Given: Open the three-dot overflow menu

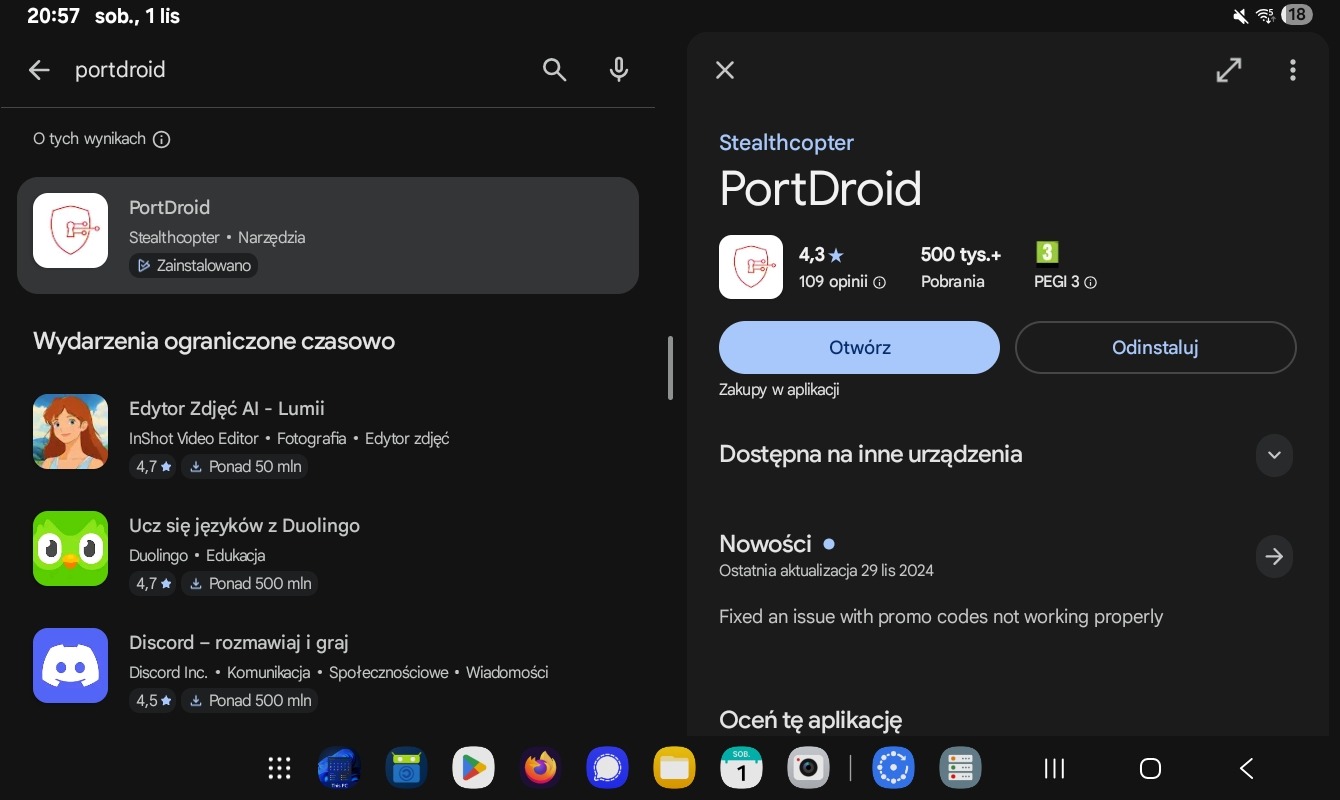Looking at the screenshot, I should click(x=1292, y=70).
